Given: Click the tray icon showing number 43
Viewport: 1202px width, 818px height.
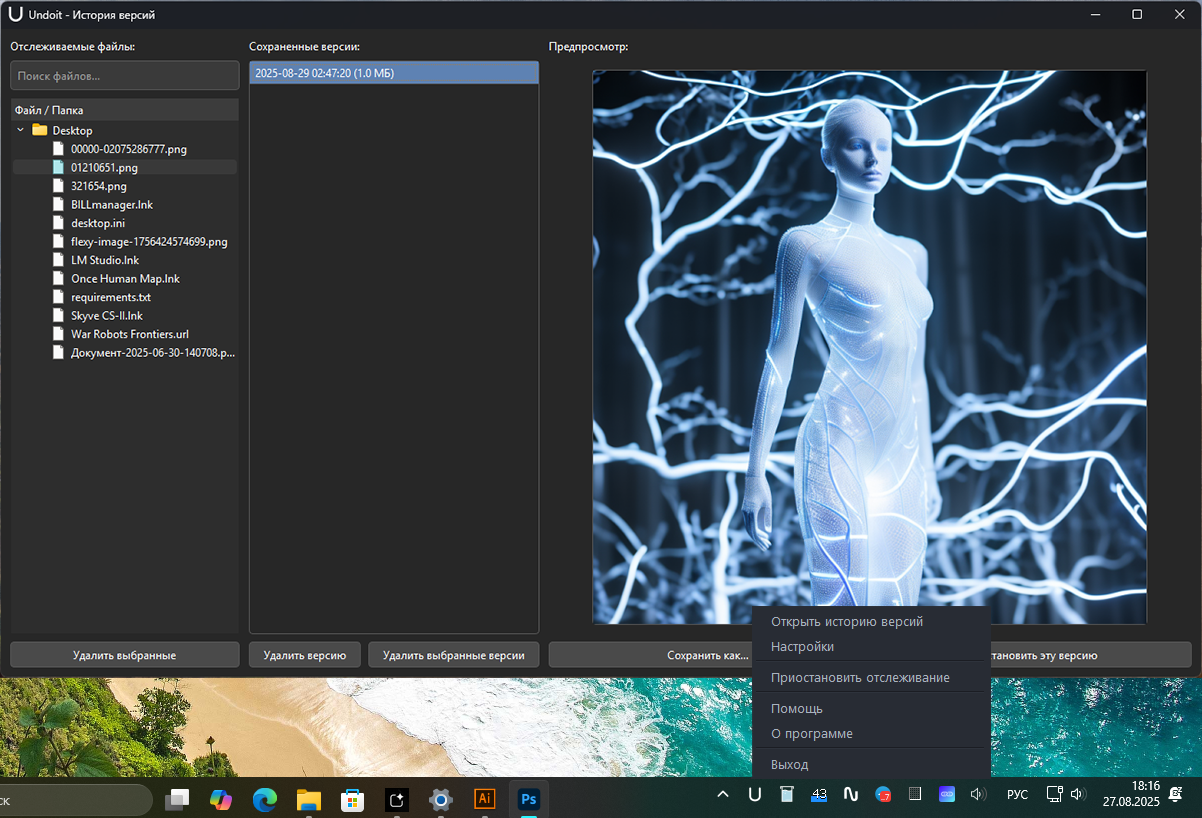Looking at the screenshot, I should pyautogui.click(x=819, y=795).
